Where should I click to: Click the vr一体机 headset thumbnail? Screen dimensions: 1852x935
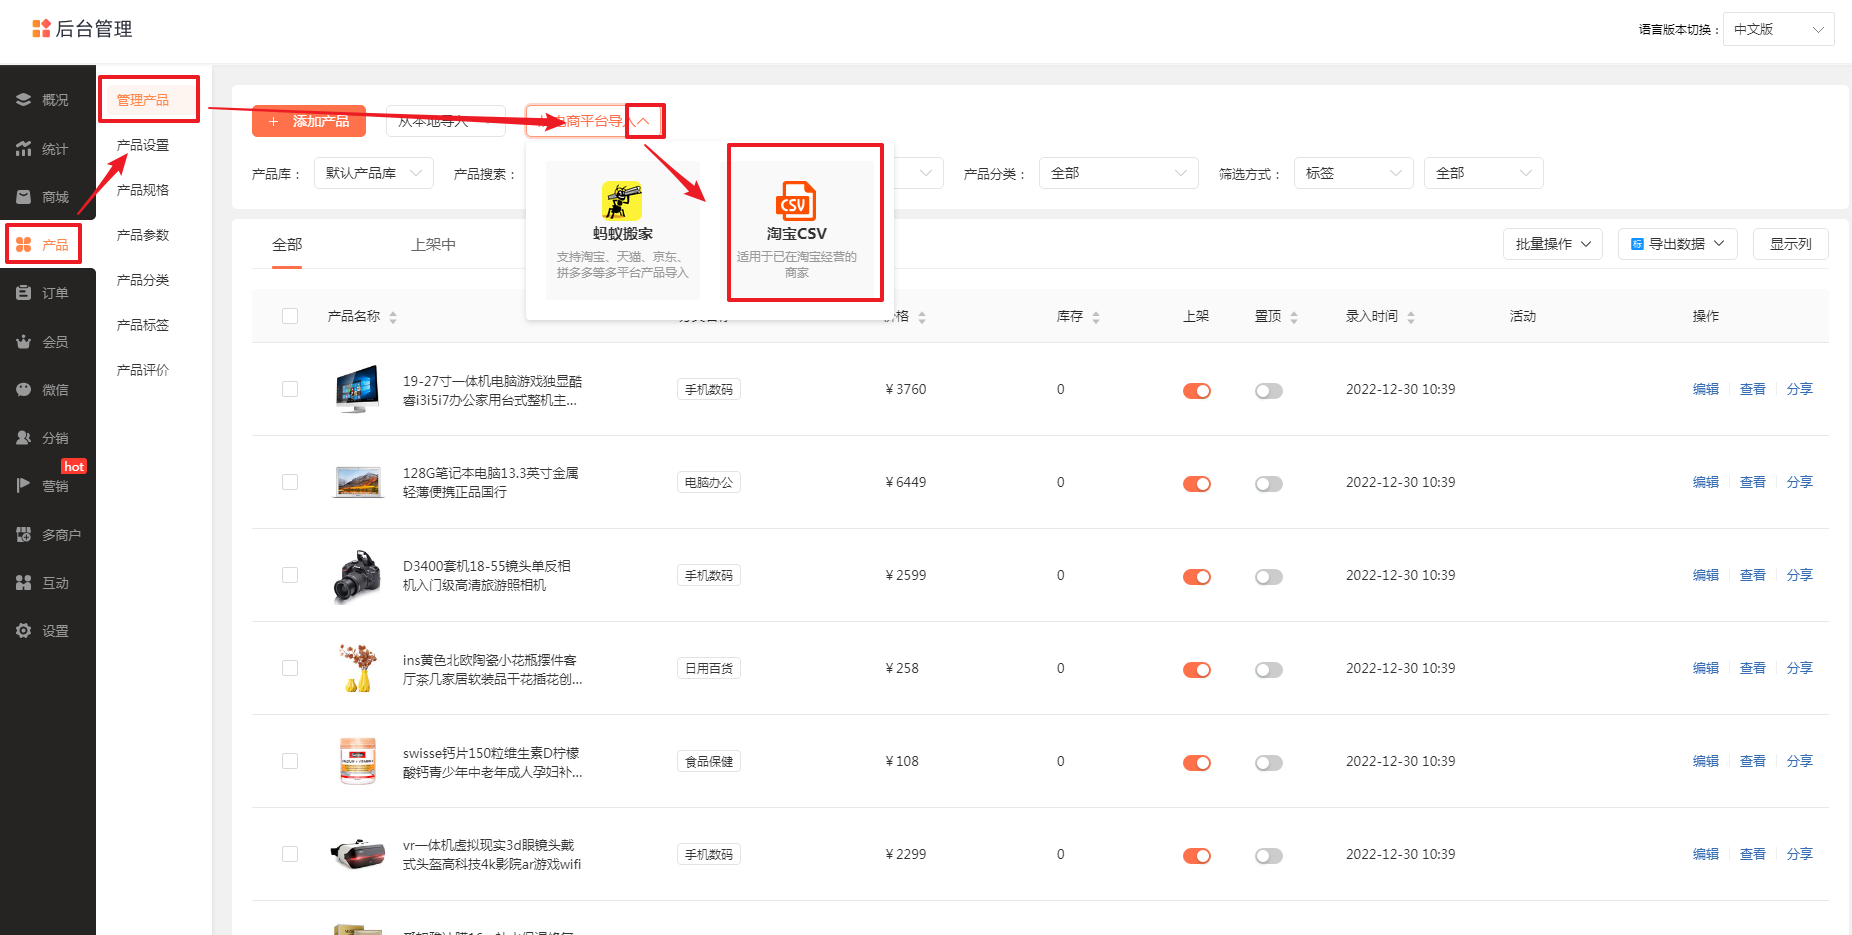[x=358, y=854]
